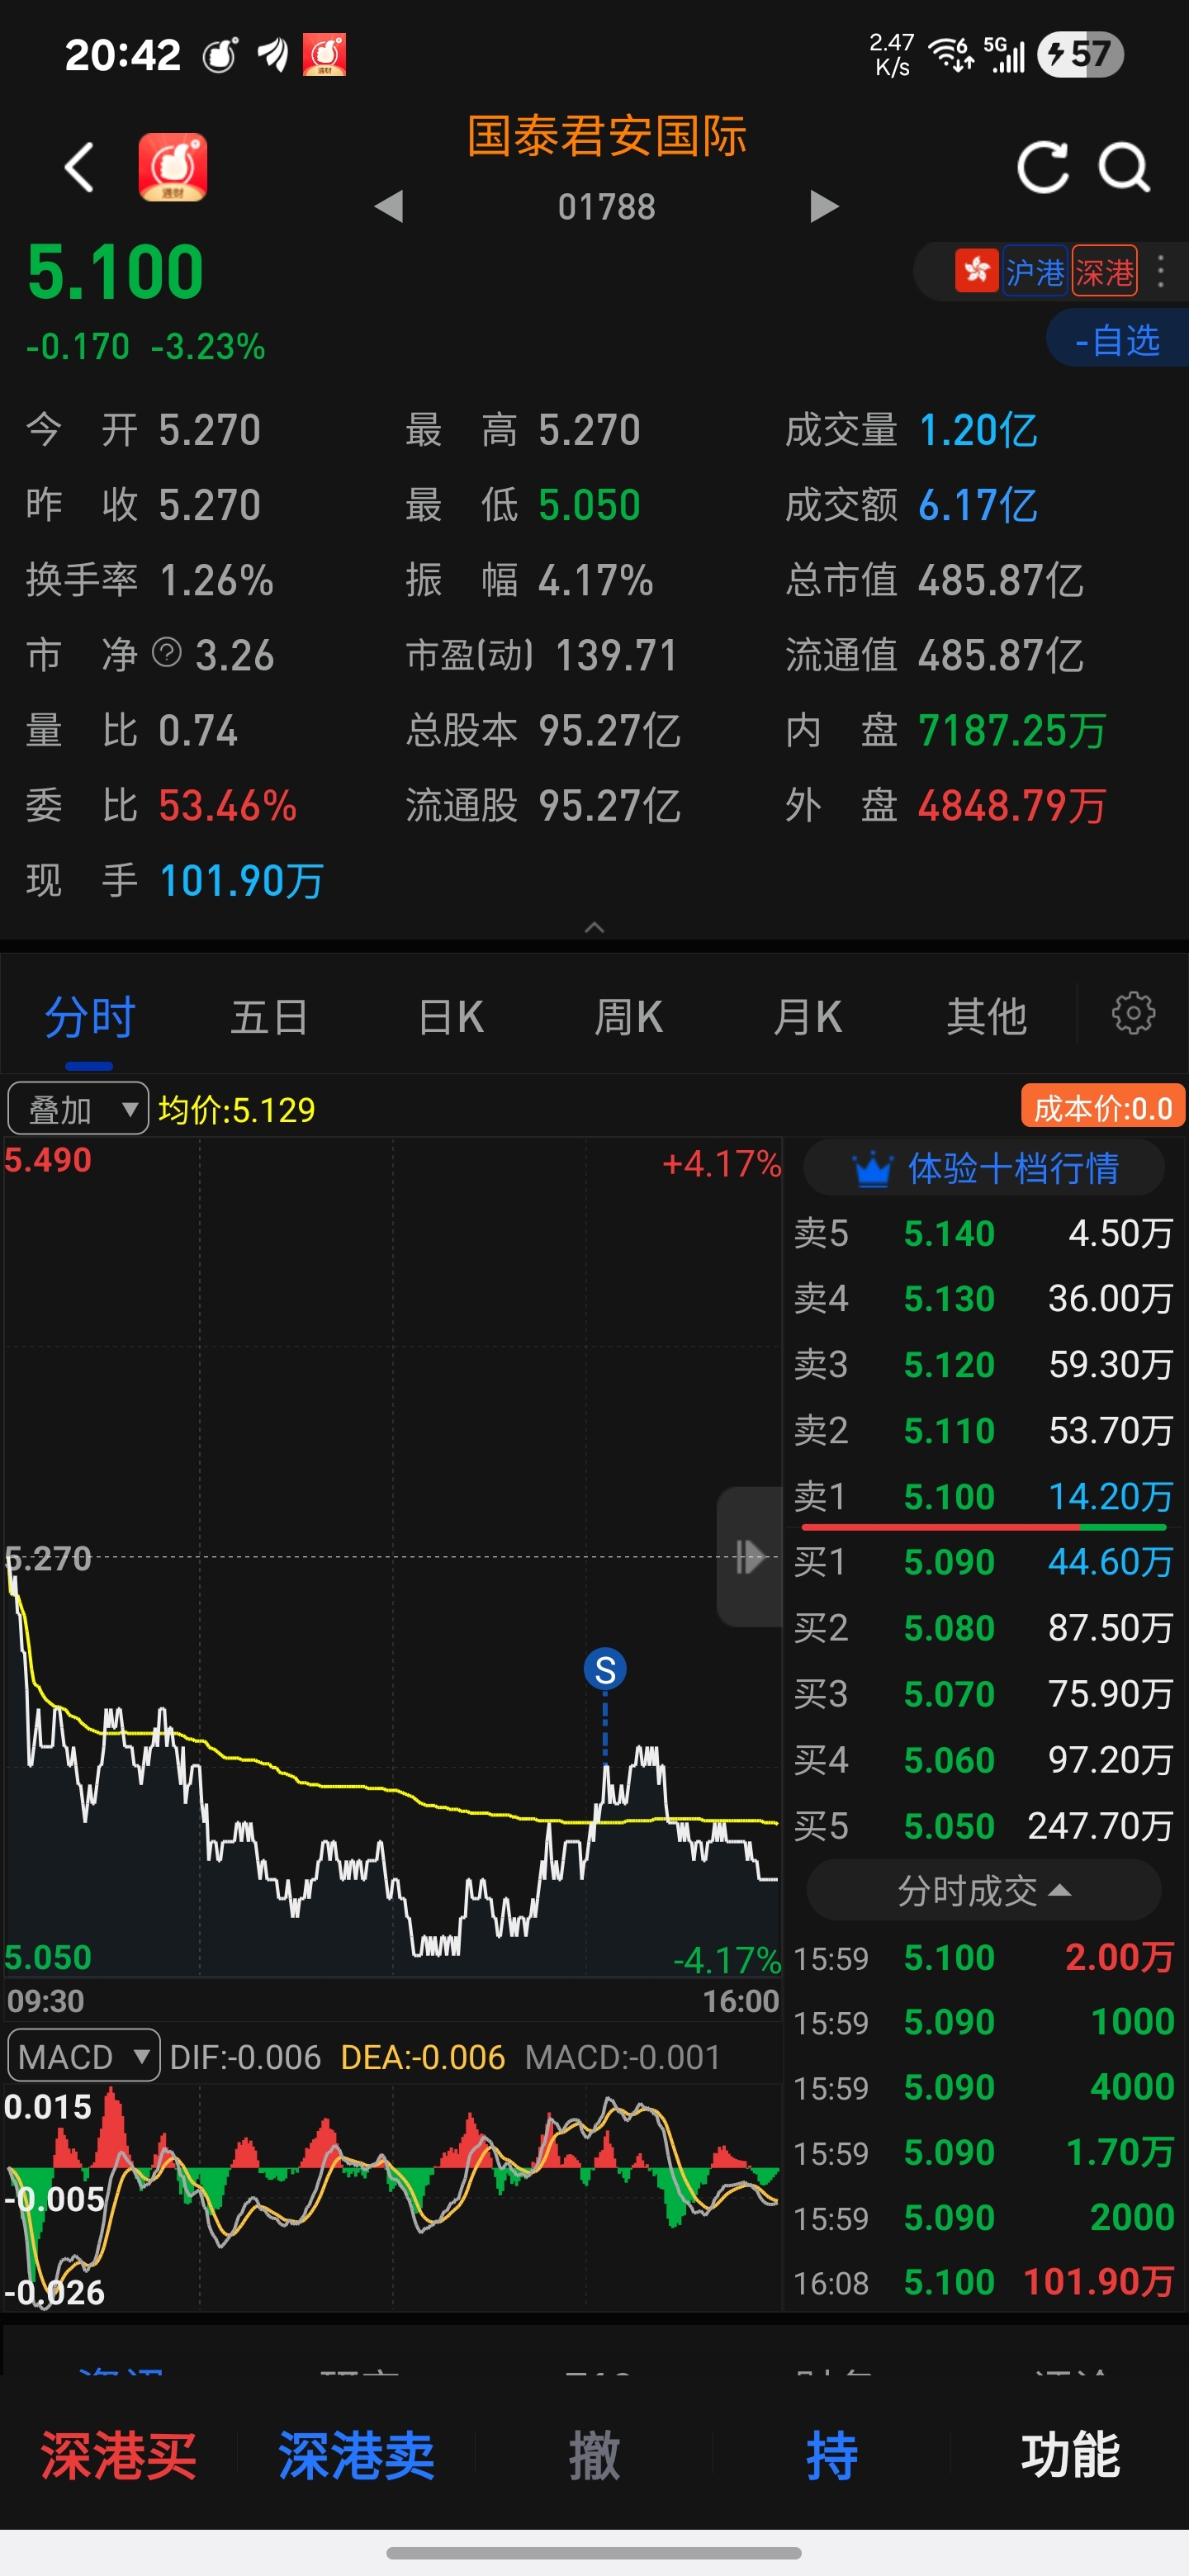Open the three-dot more menu
The height and width of the screenshot is (2576, 1189).
tap(1161, 271)
